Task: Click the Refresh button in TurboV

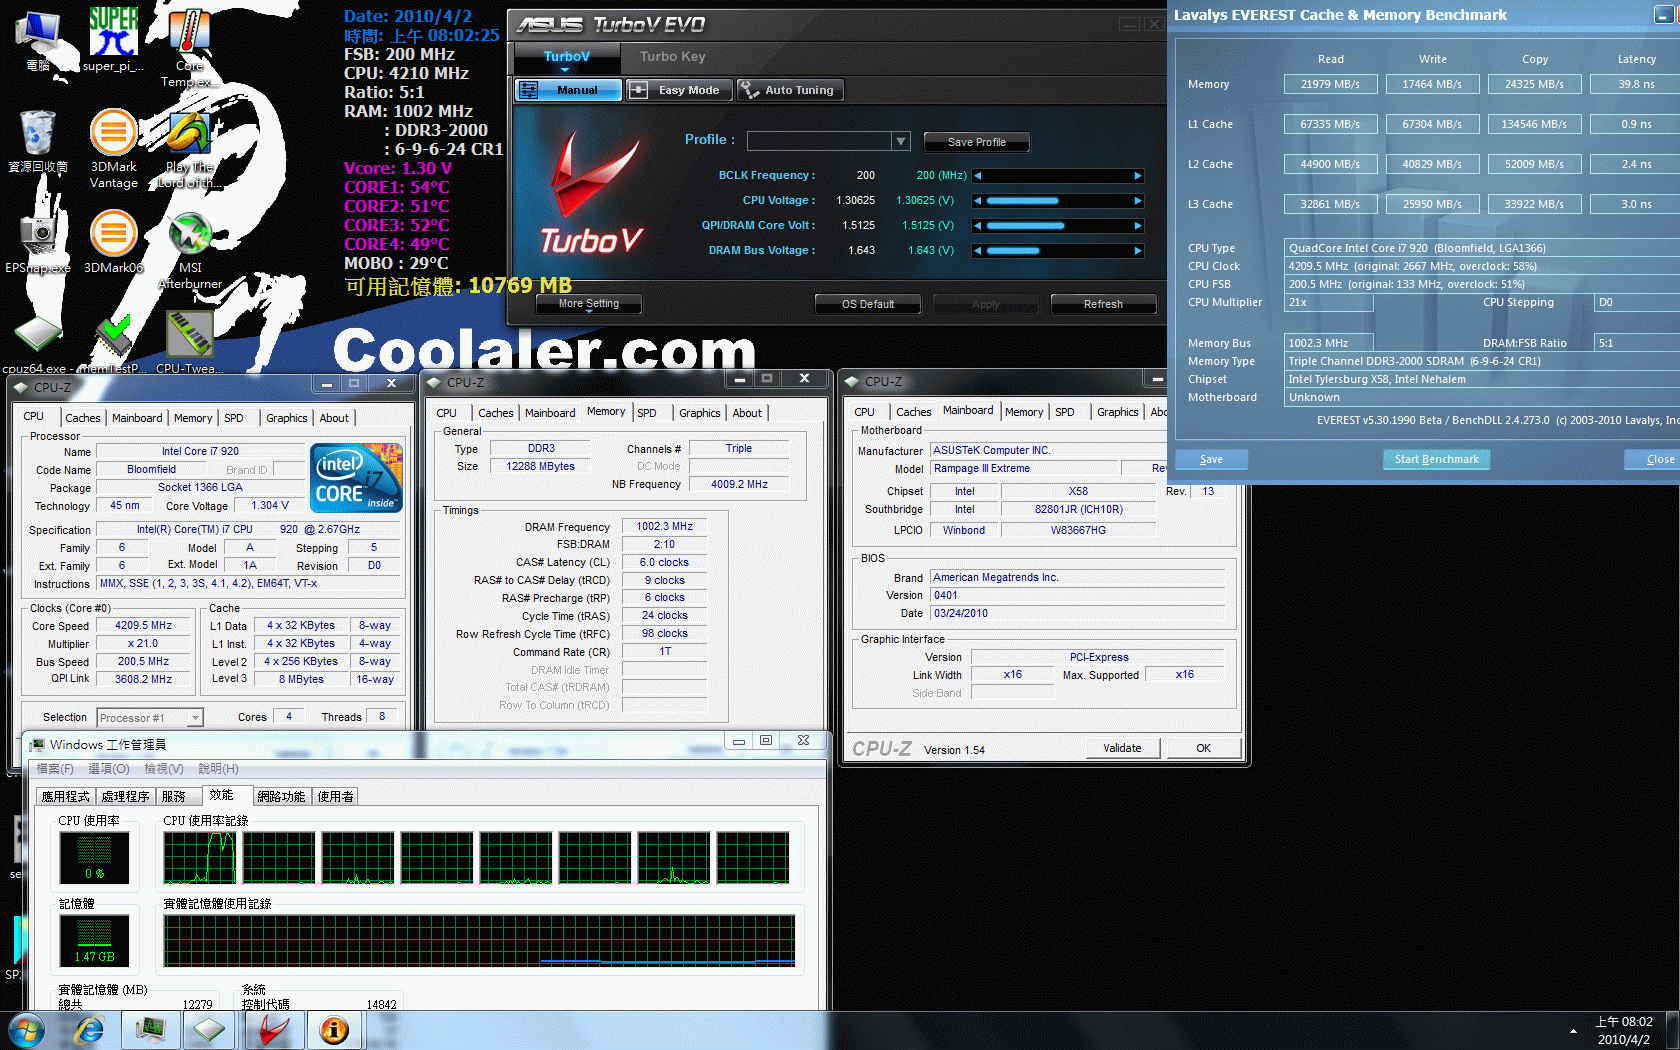Action: point(1103,304)
